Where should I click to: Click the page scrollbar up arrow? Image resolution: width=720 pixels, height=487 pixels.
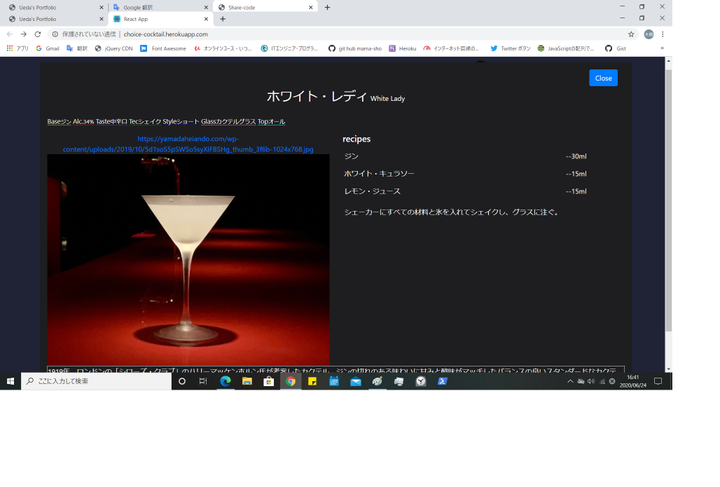pos(669,61)
